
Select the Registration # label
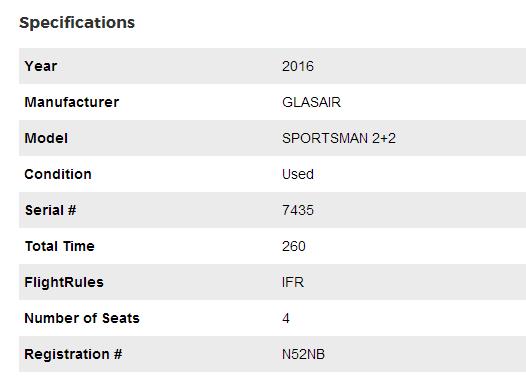click(73, 354)
